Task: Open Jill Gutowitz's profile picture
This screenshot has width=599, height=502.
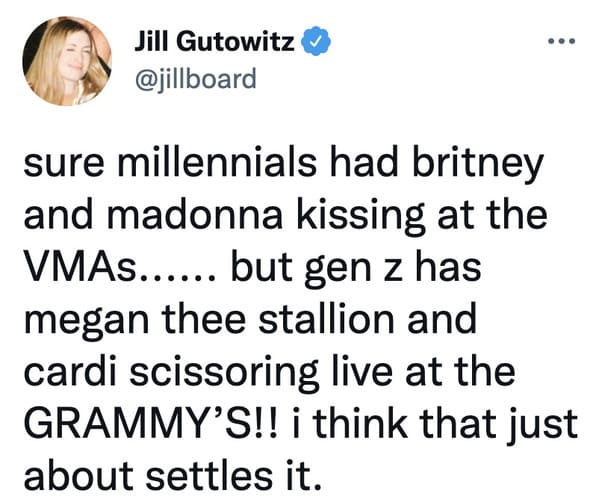Action: (x=67, y=60)
